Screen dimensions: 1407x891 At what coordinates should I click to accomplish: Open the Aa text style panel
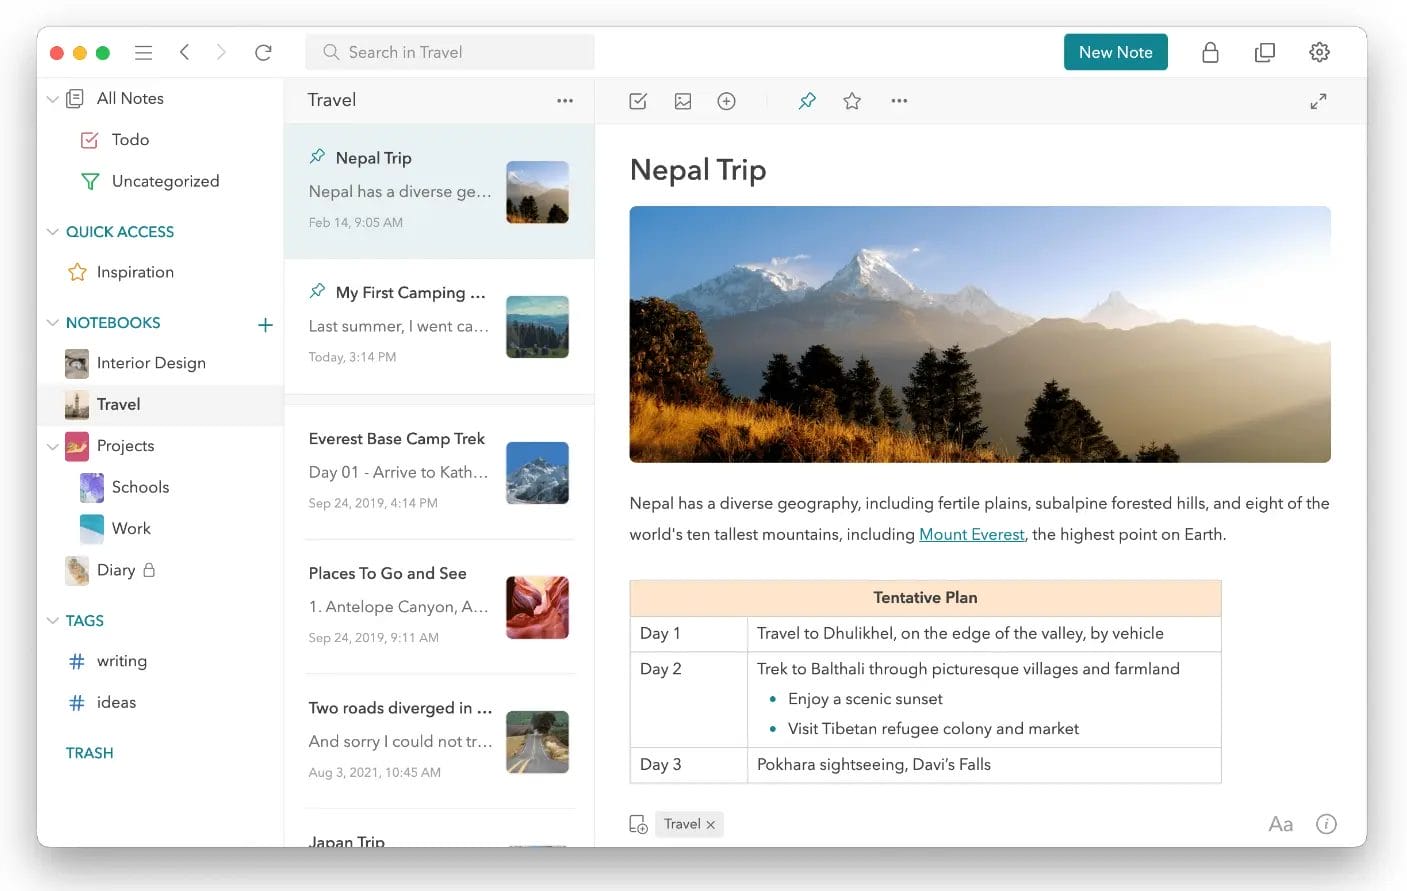pos(1280,823)
